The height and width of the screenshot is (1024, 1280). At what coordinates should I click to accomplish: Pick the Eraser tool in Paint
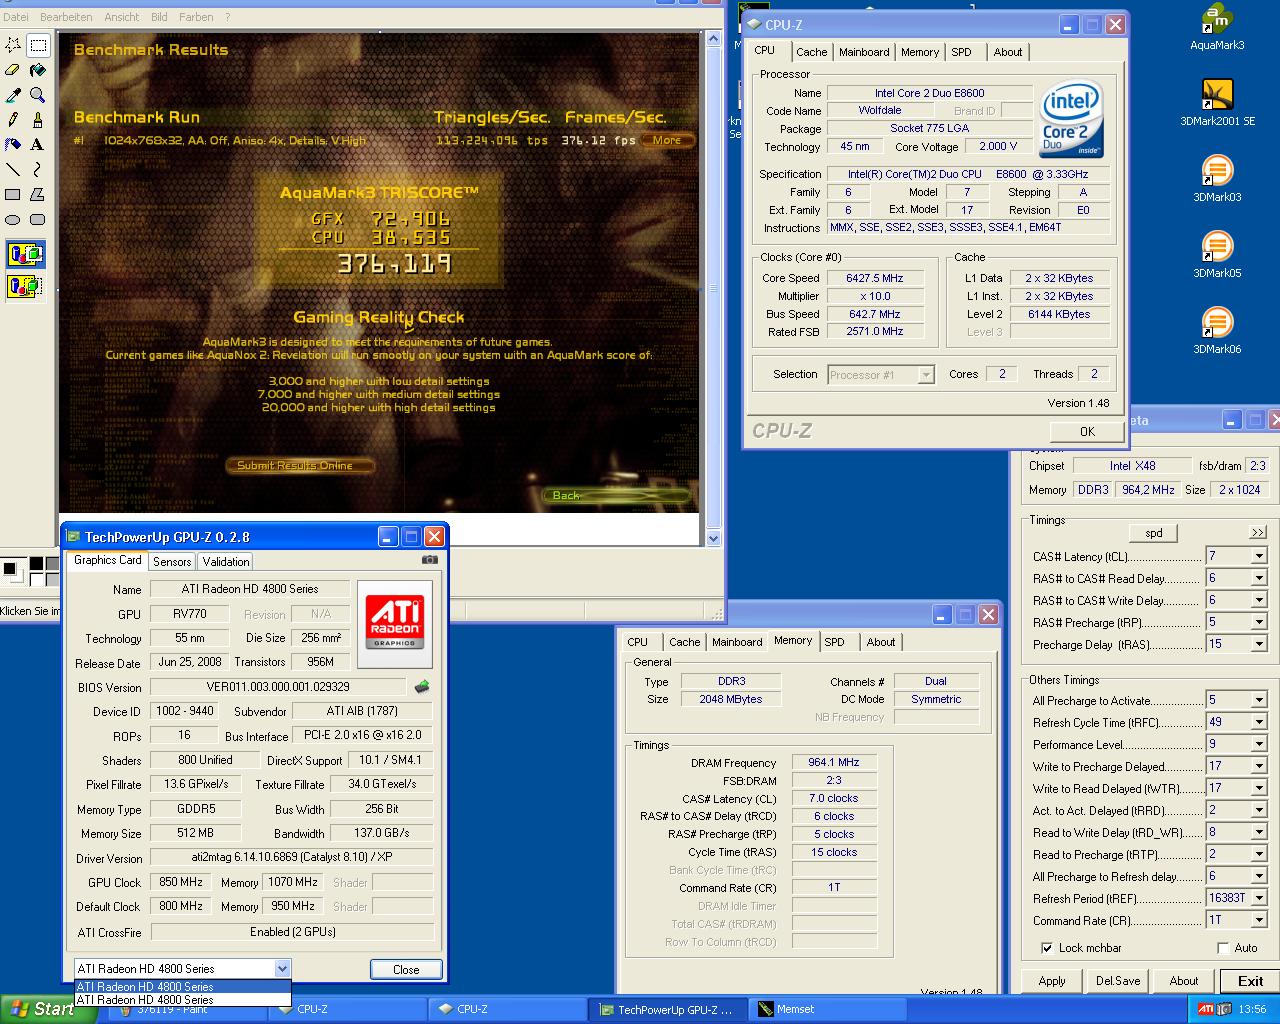pos(13,70)
